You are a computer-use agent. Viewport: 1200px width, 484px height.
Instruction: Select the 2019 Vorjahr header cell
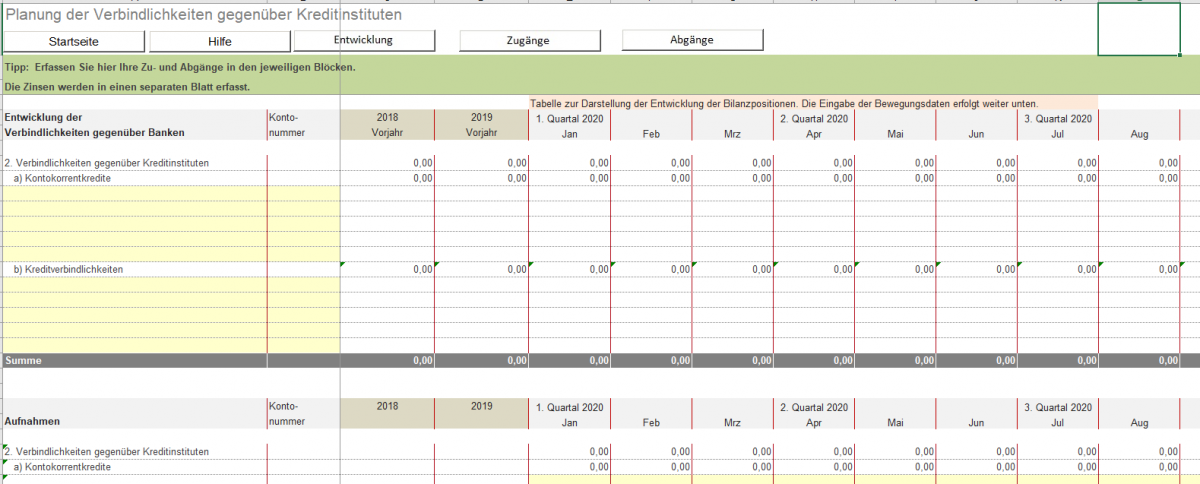481,125
